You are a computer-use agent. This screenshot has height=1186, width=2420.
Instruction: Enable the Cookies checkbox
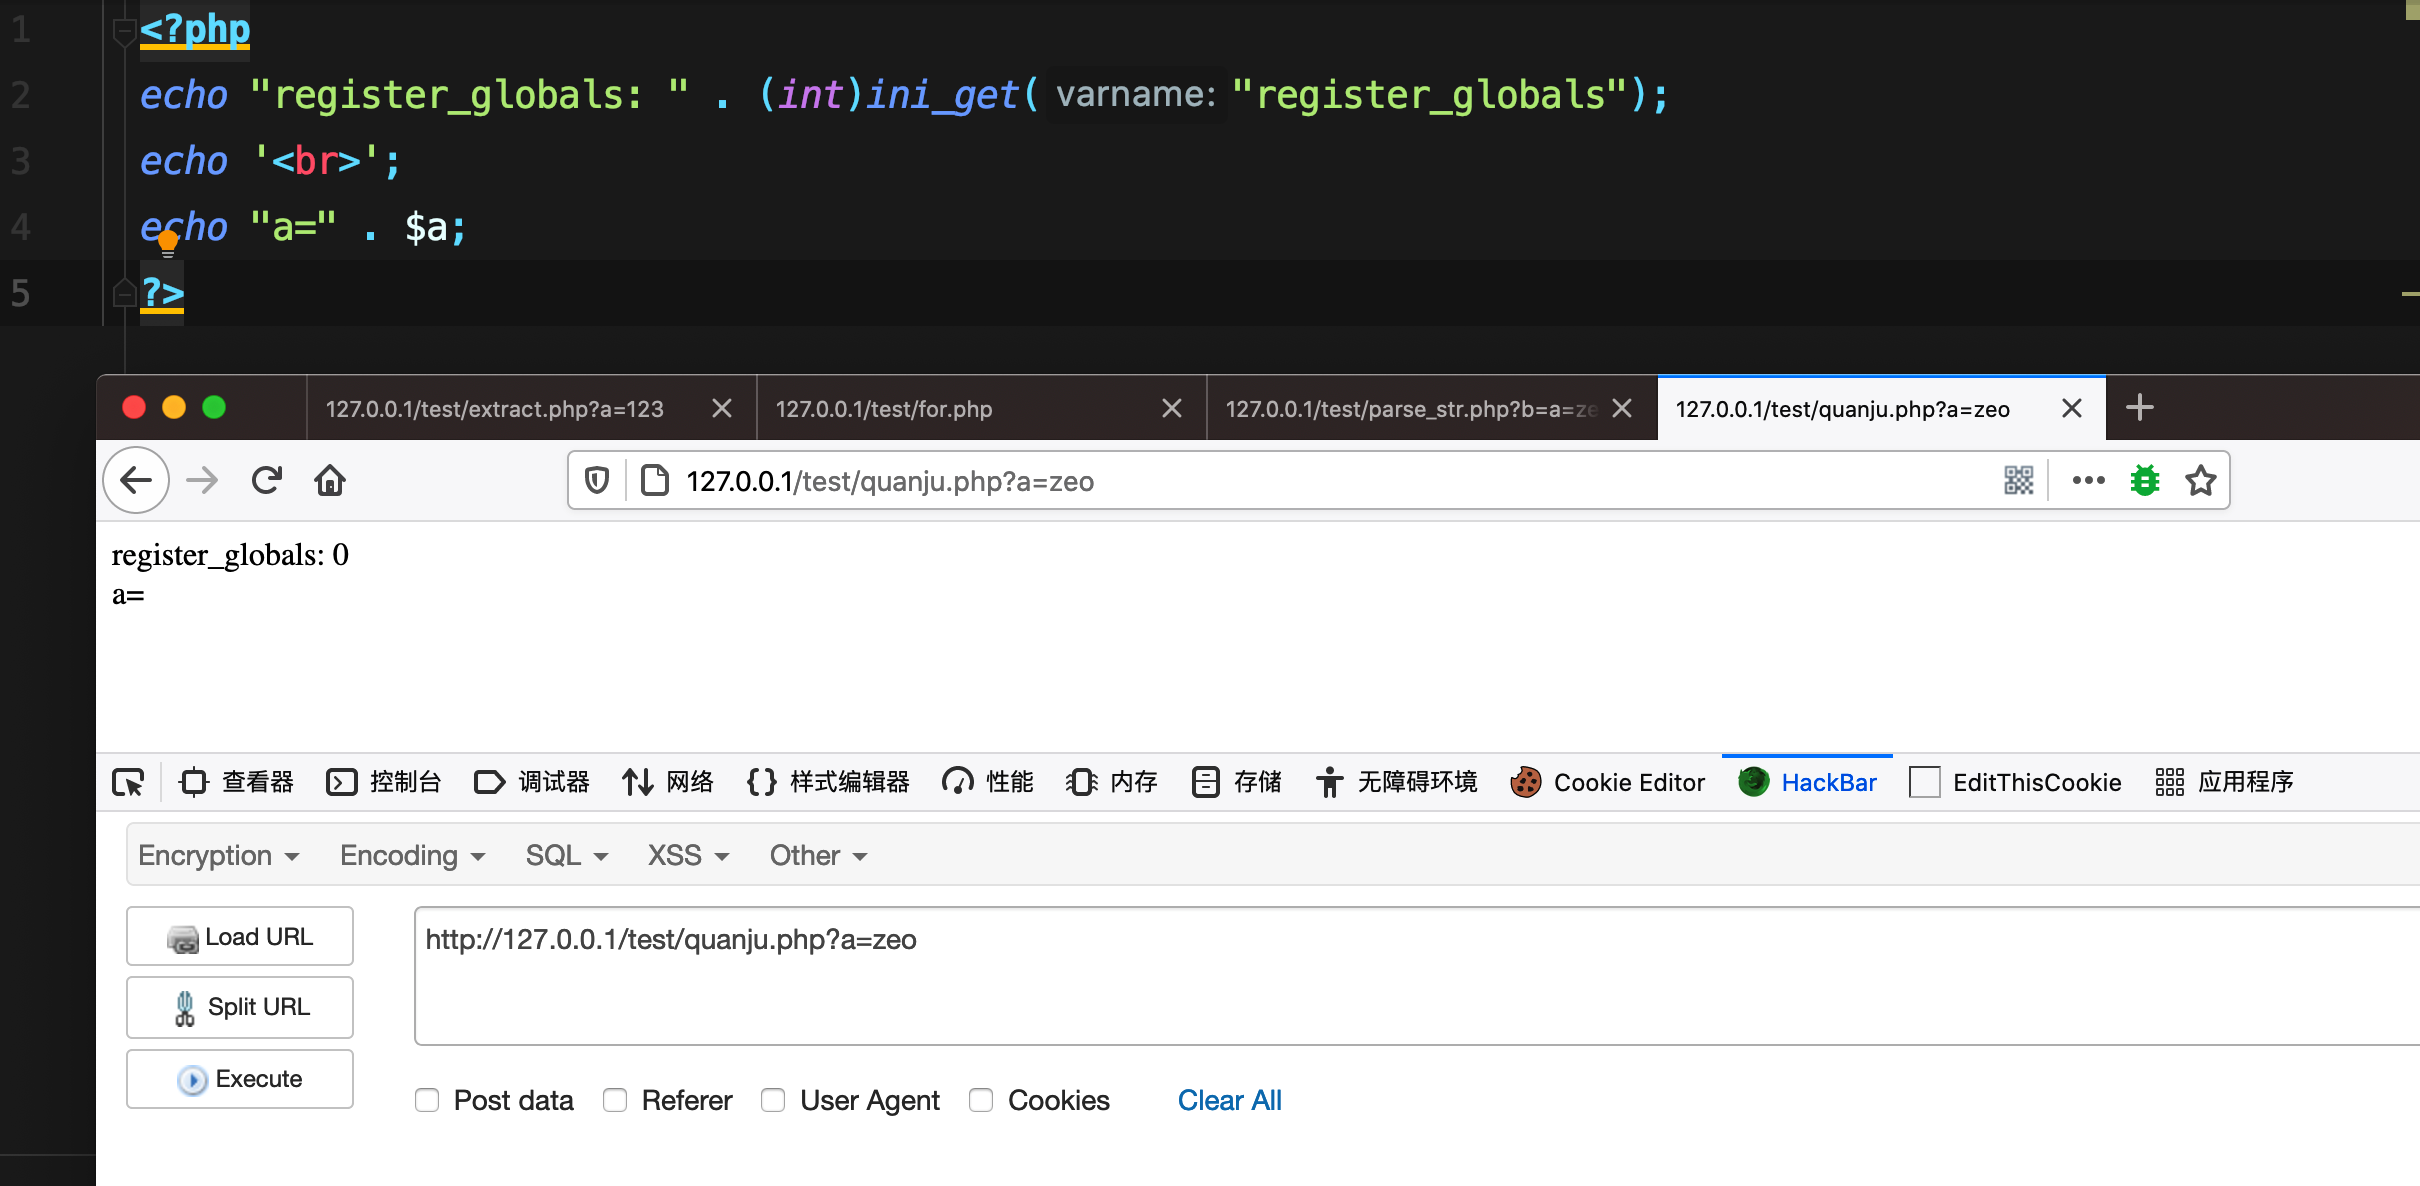tap(981, 1100)
